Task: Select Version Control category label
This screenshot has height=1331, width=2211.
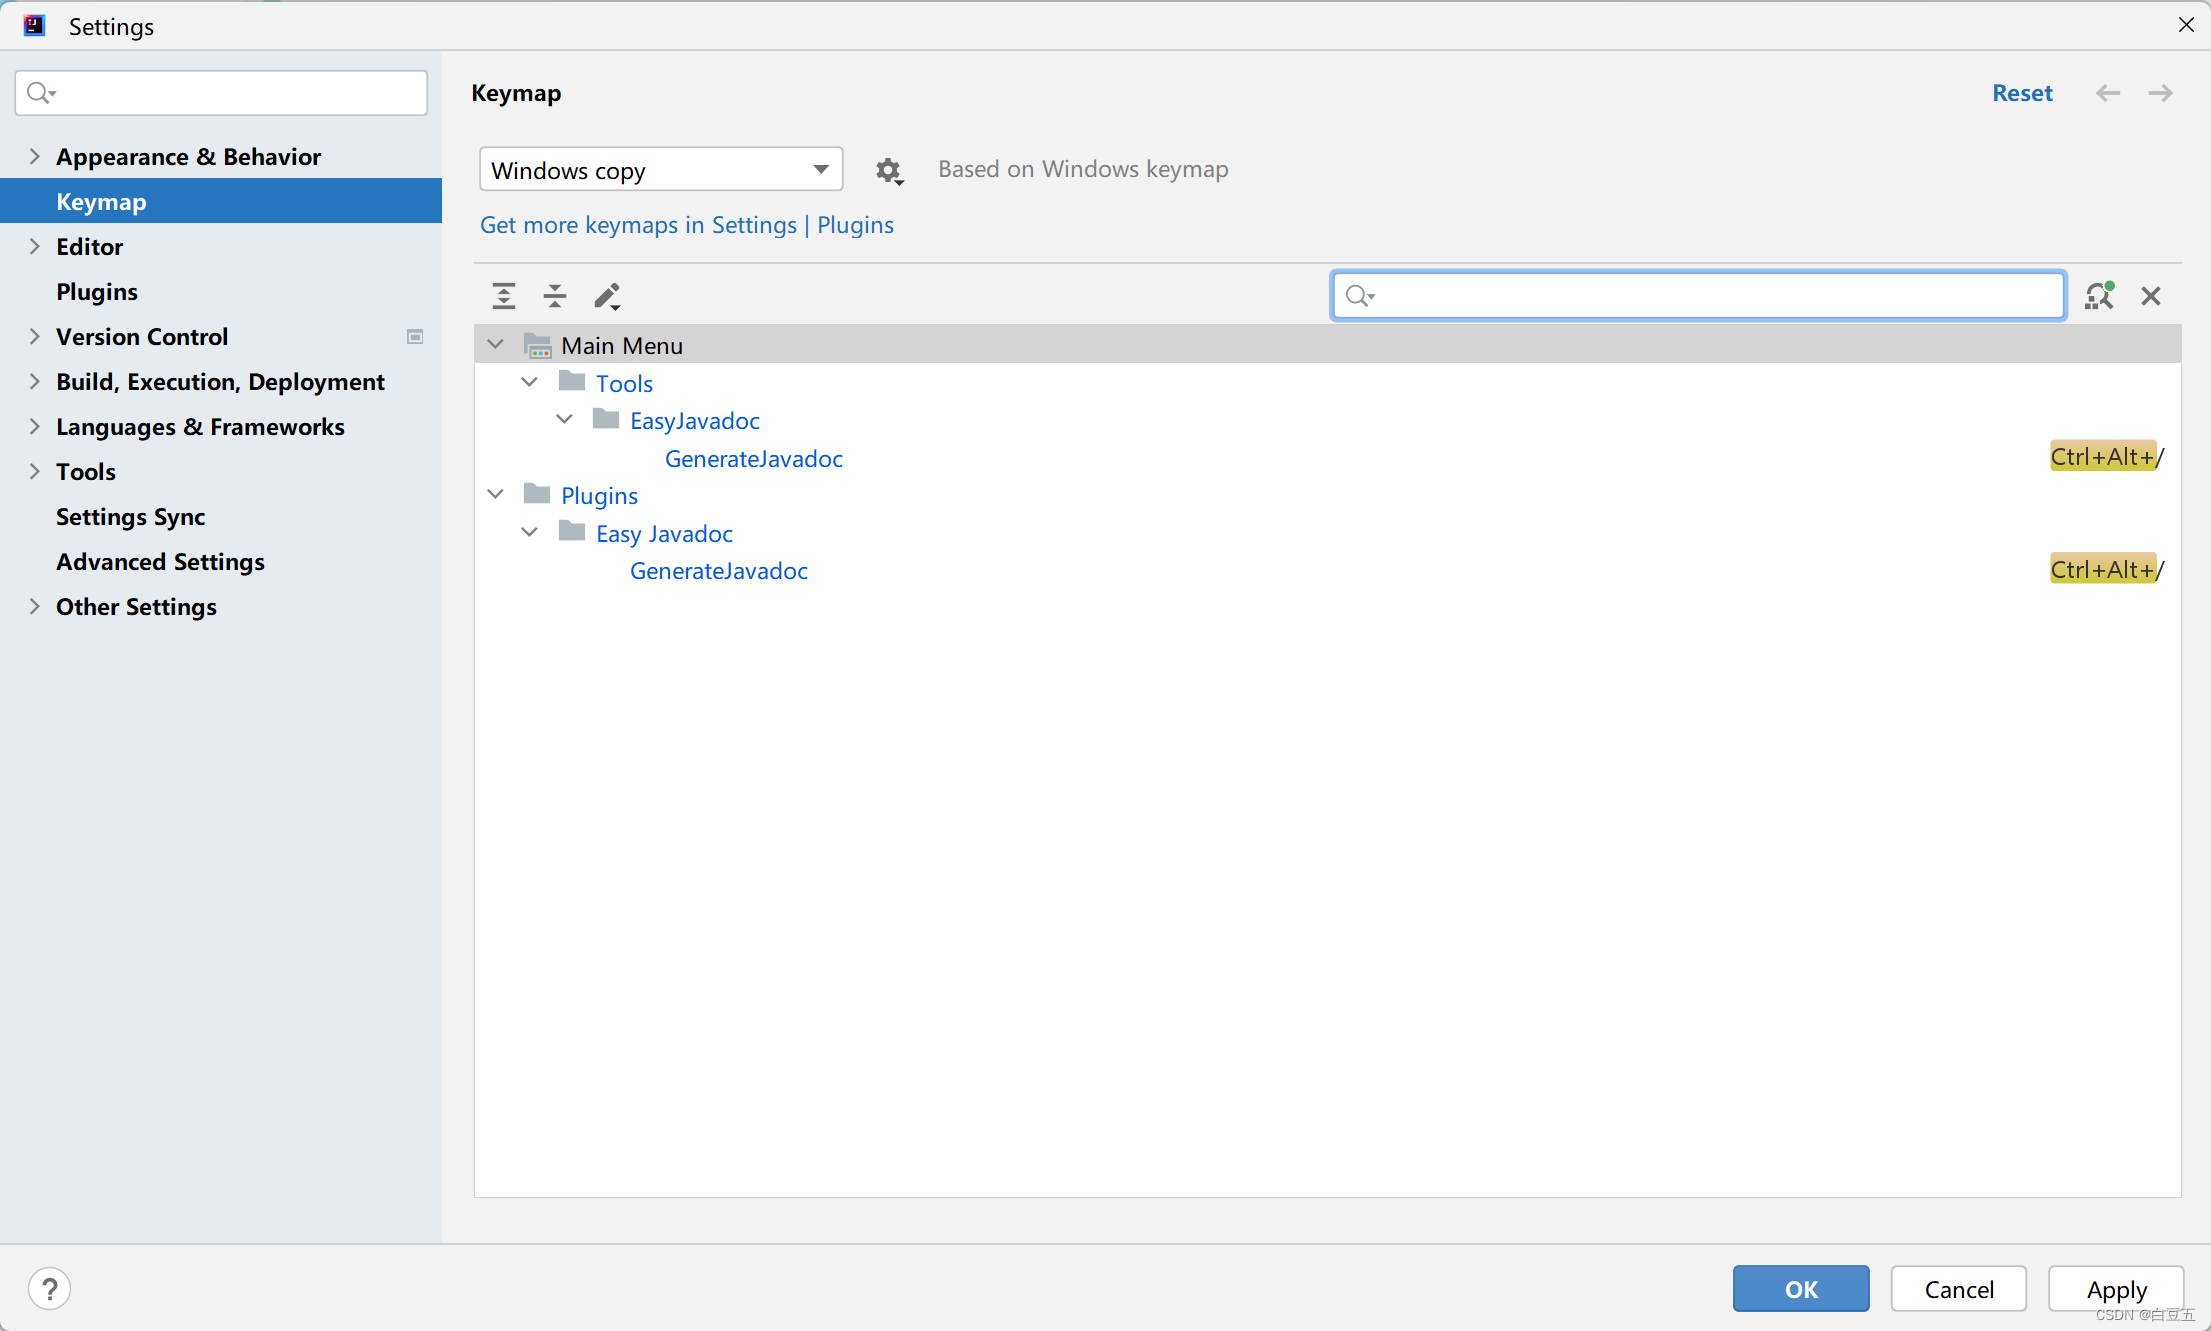Action: (142, 337)
